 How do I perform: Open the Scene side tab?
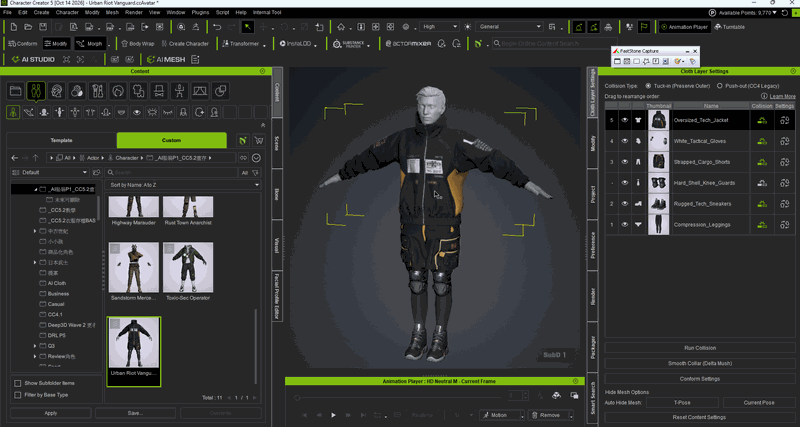277,143
